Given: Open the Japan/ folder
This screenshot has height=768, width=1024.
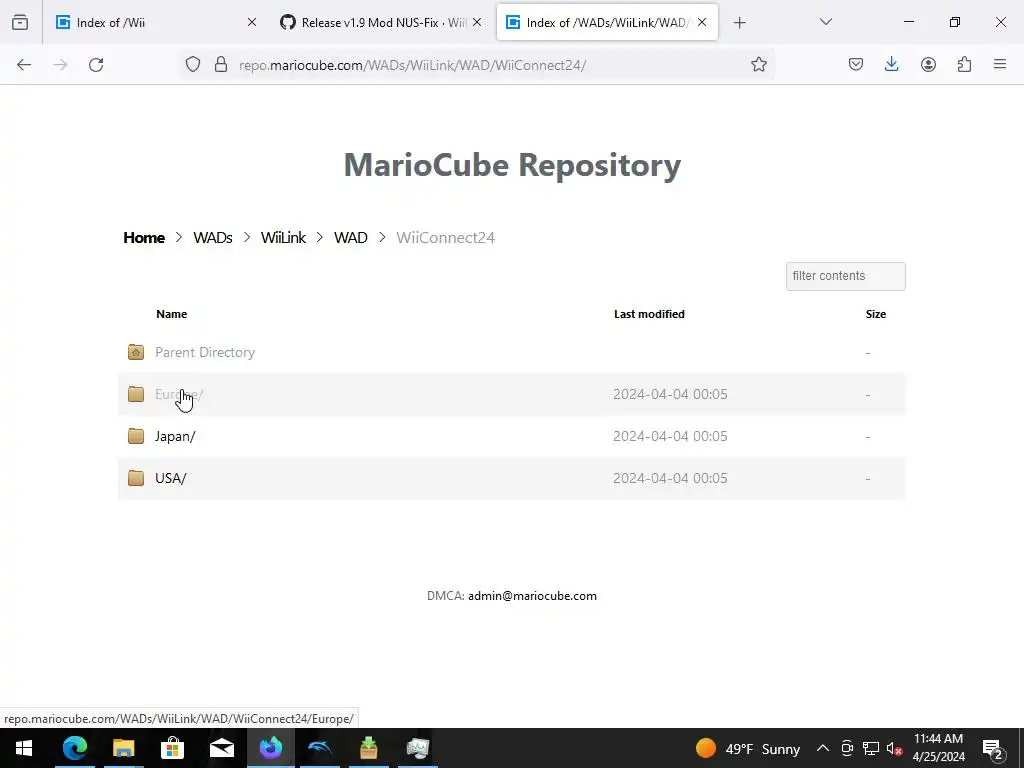Looking at the screenshot, I should coord(175,436).
